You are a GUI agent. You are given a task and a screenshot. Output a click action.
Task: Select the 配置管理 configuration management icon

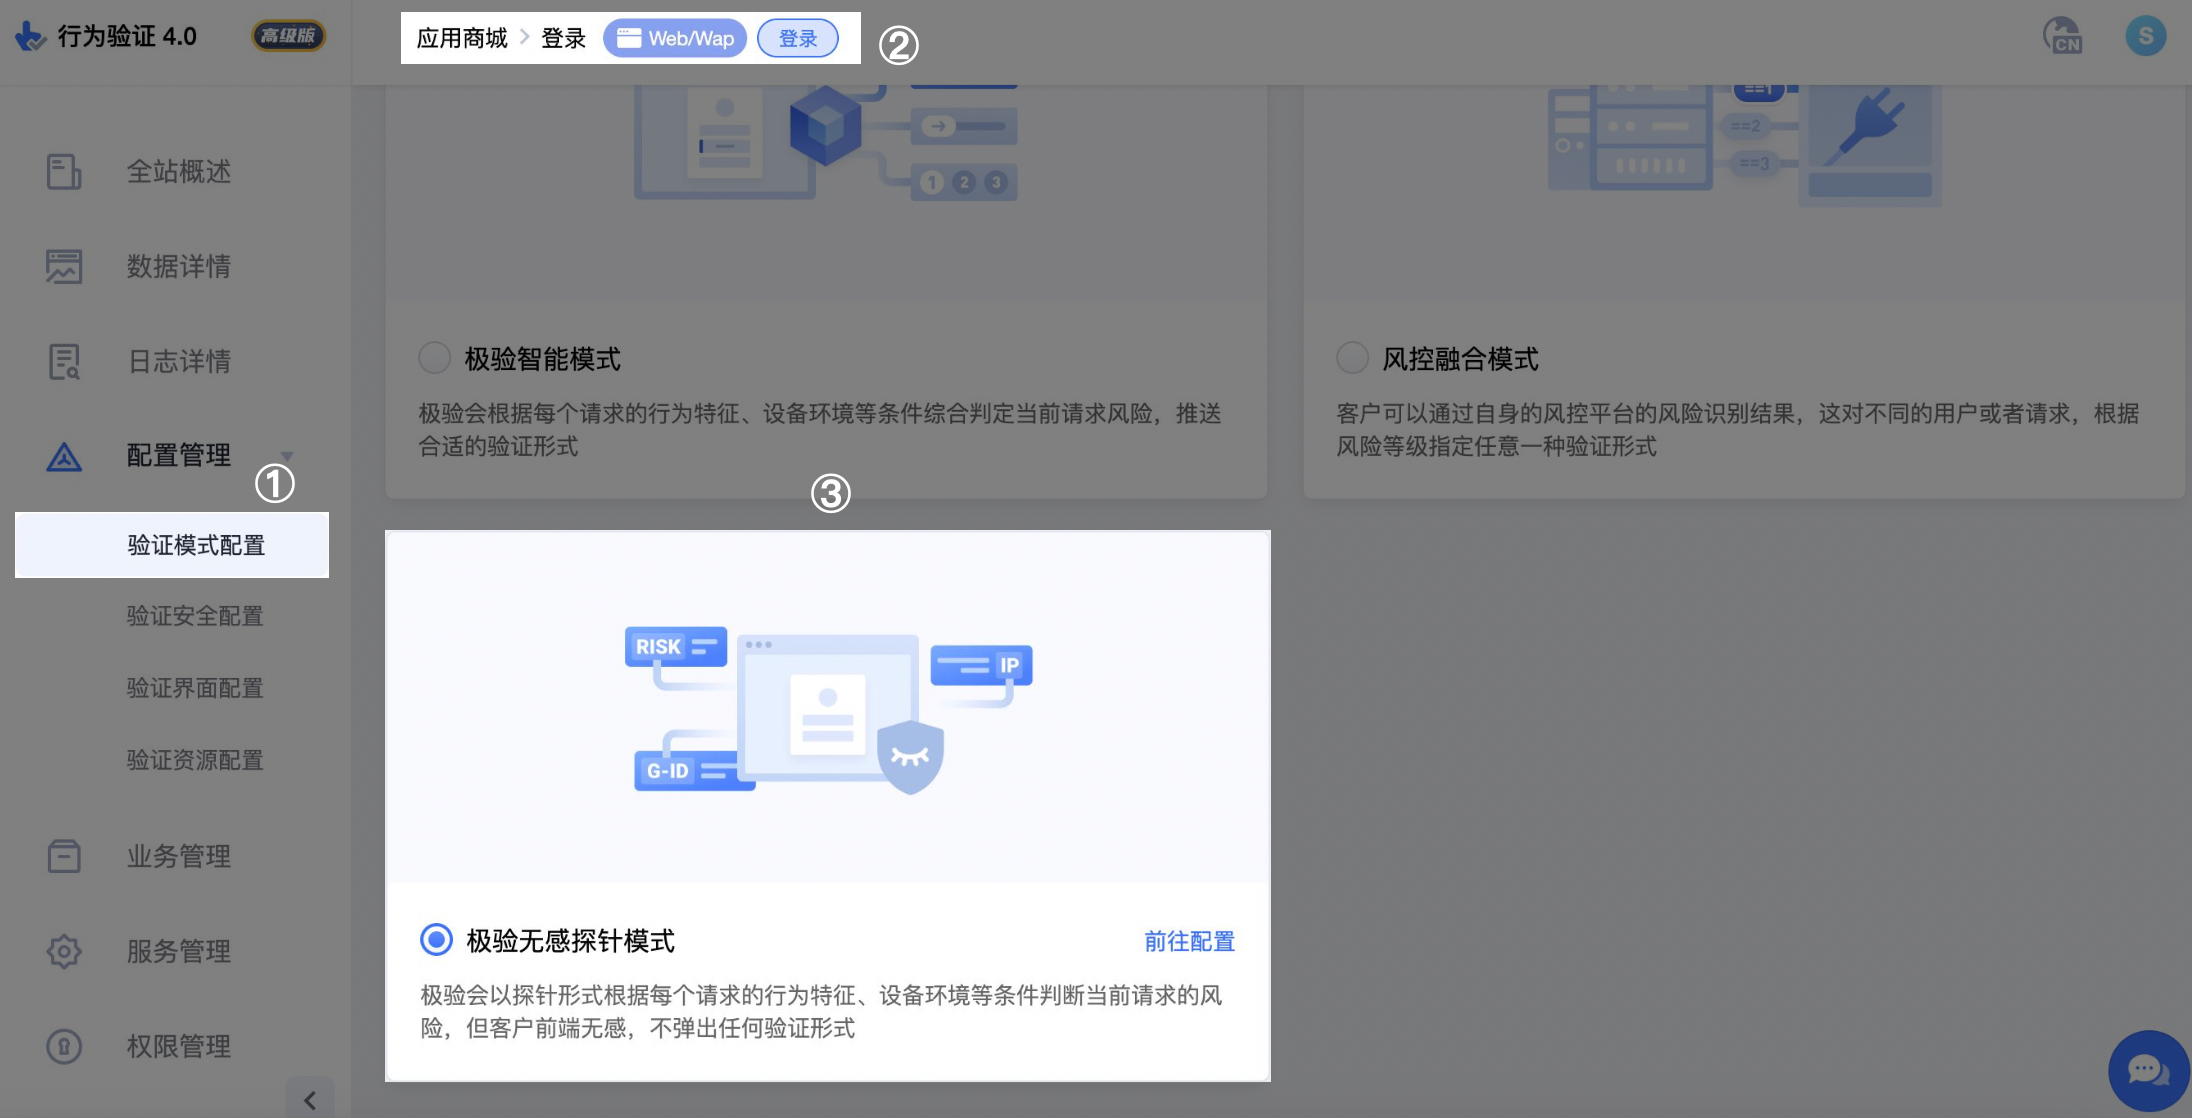(62, 456)
